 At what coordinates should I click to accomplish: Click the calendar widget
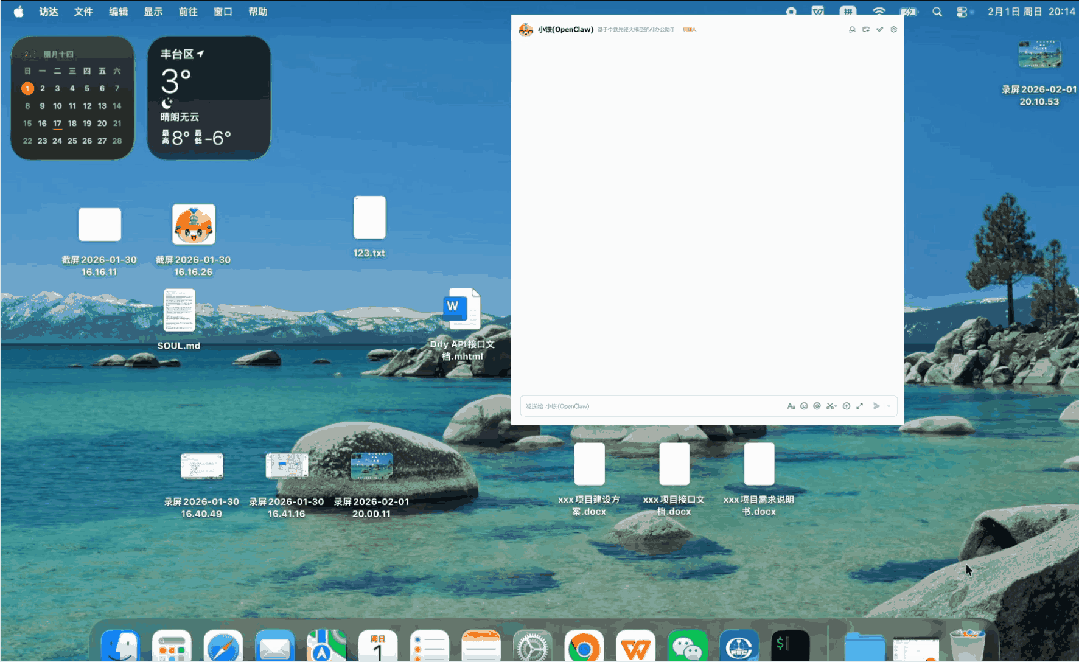[72, 98]
